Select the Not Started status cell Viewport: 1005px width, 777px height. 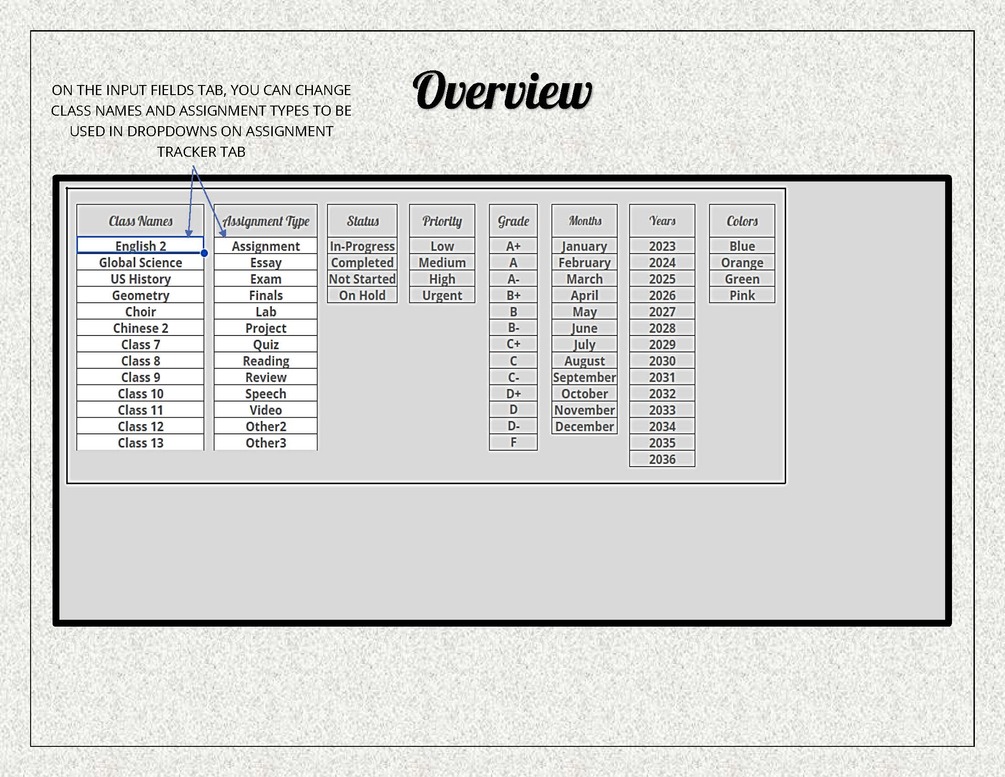tap(362, 279)
